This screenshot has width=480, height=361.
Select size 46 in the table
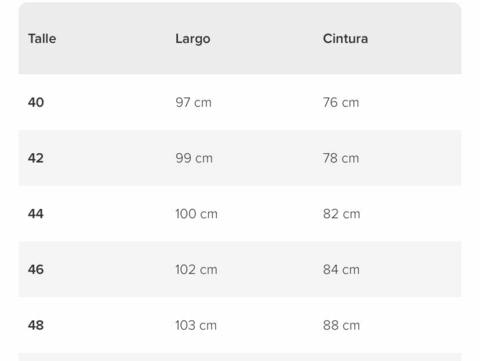36,269
